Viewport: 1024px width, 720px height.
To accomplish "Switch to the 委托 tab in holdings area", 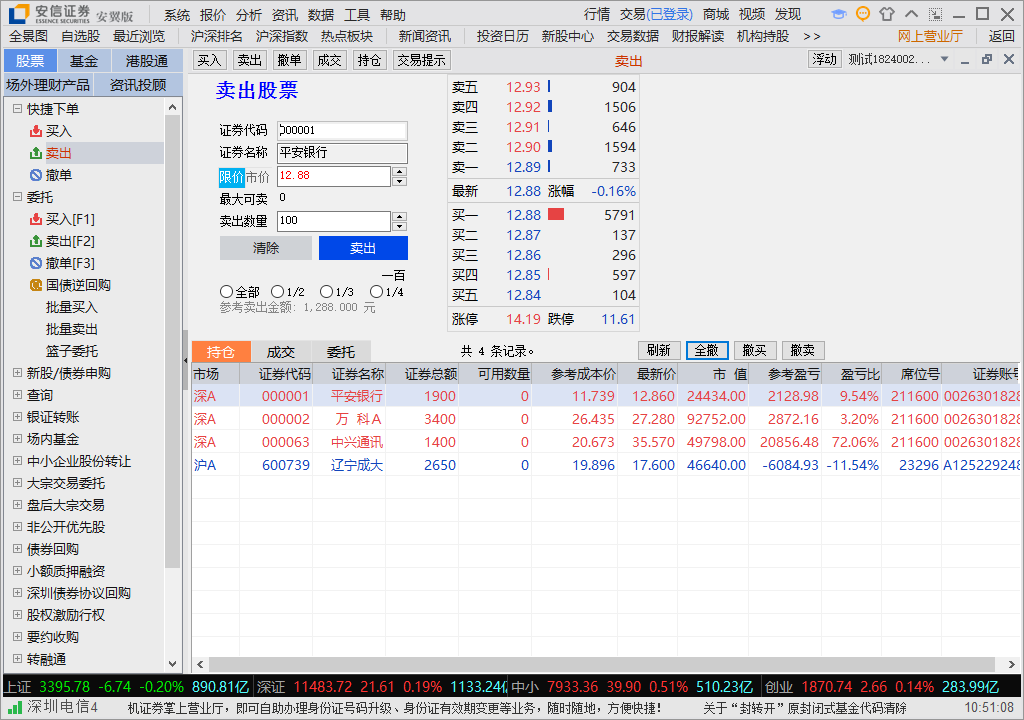I will [x=342, y=352].
